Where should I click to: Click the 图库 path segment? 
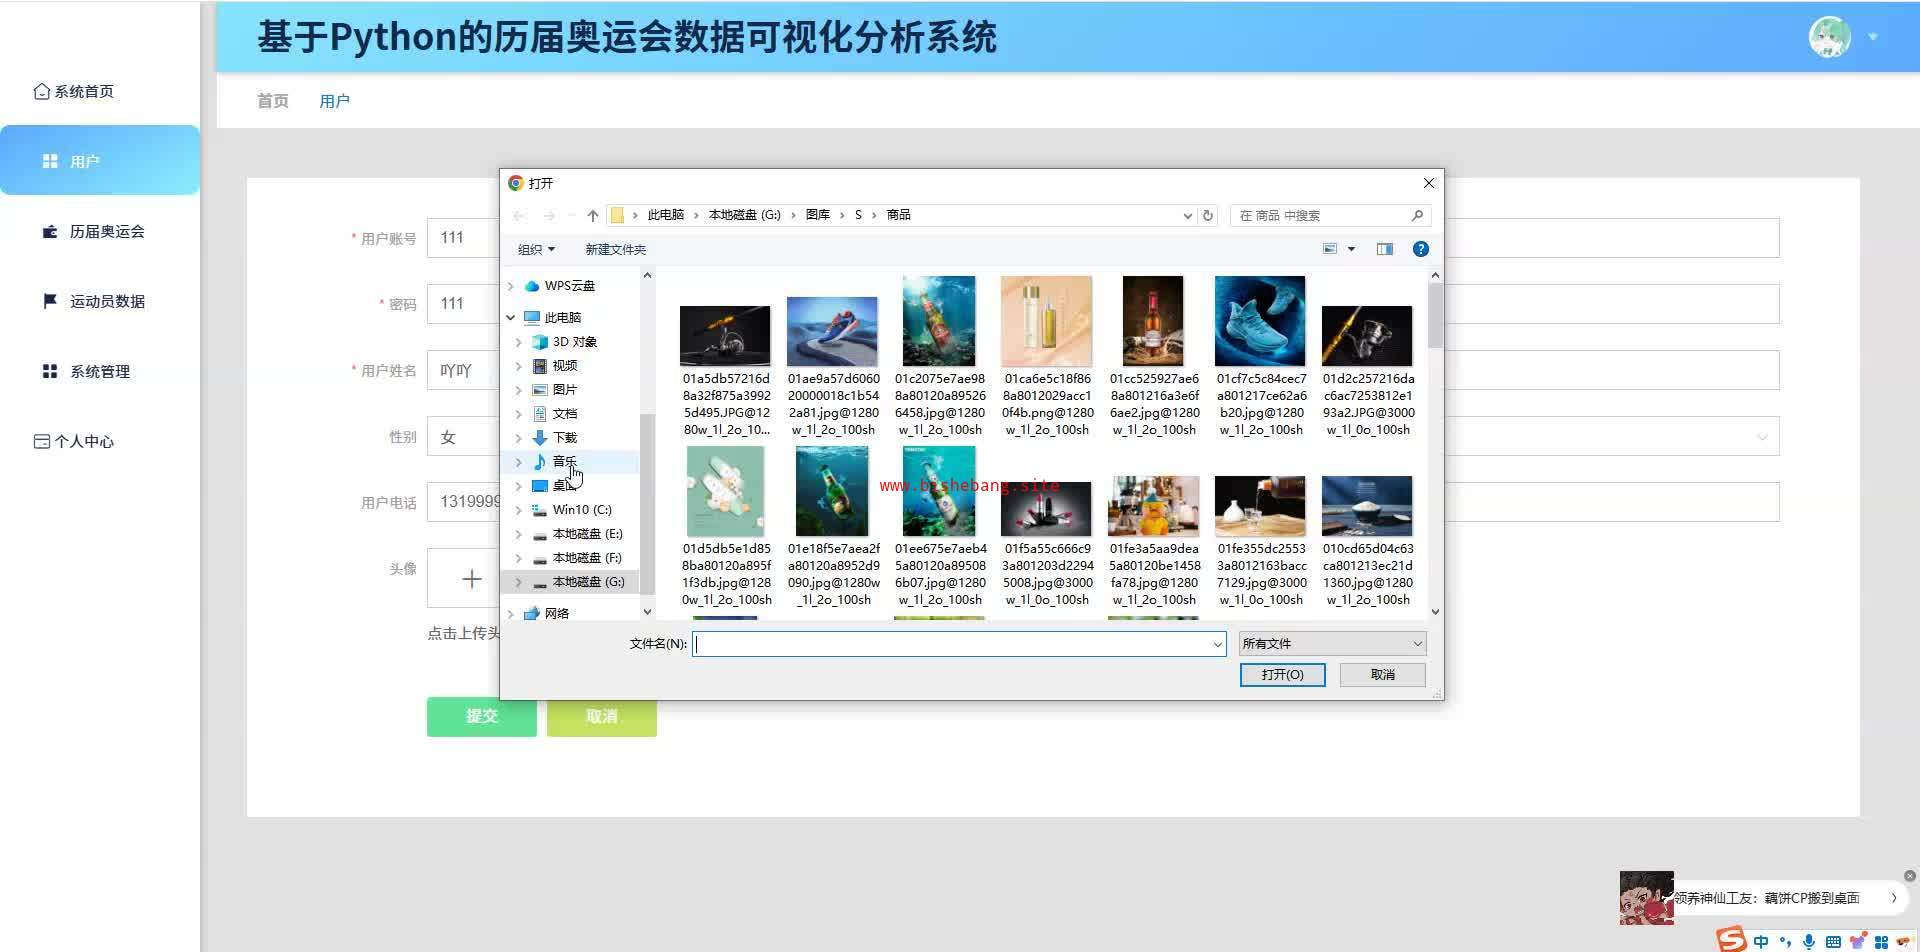tap(818, 215)
